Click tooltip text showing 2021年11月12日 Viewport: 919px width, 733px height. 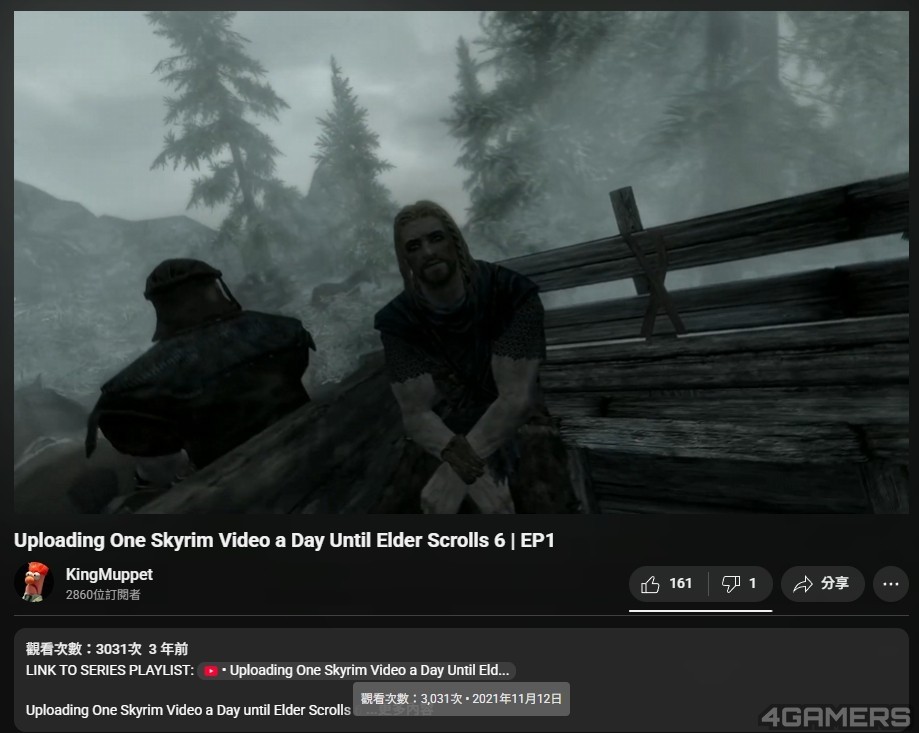pos(461,698)
